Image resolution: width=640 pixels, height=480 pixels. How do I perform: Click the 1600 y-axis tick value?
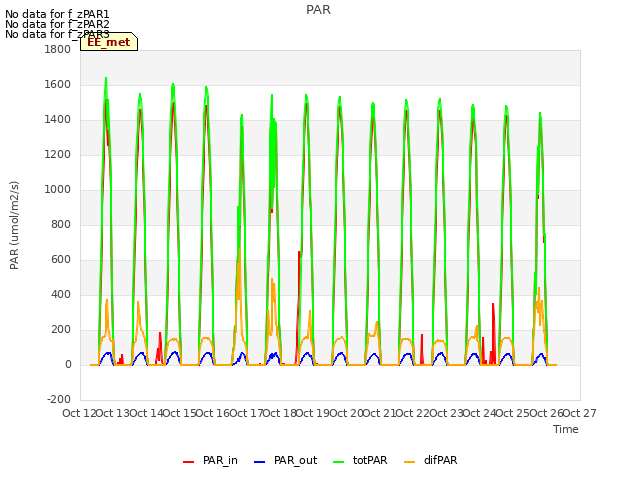pos(58,84)
